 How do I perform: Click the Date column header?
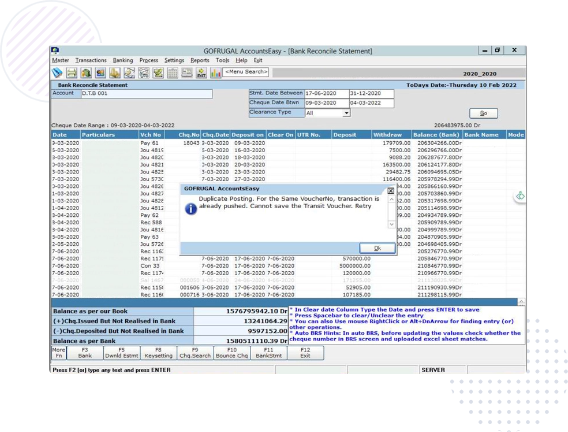pyautogui.click(x=66, y=135)
